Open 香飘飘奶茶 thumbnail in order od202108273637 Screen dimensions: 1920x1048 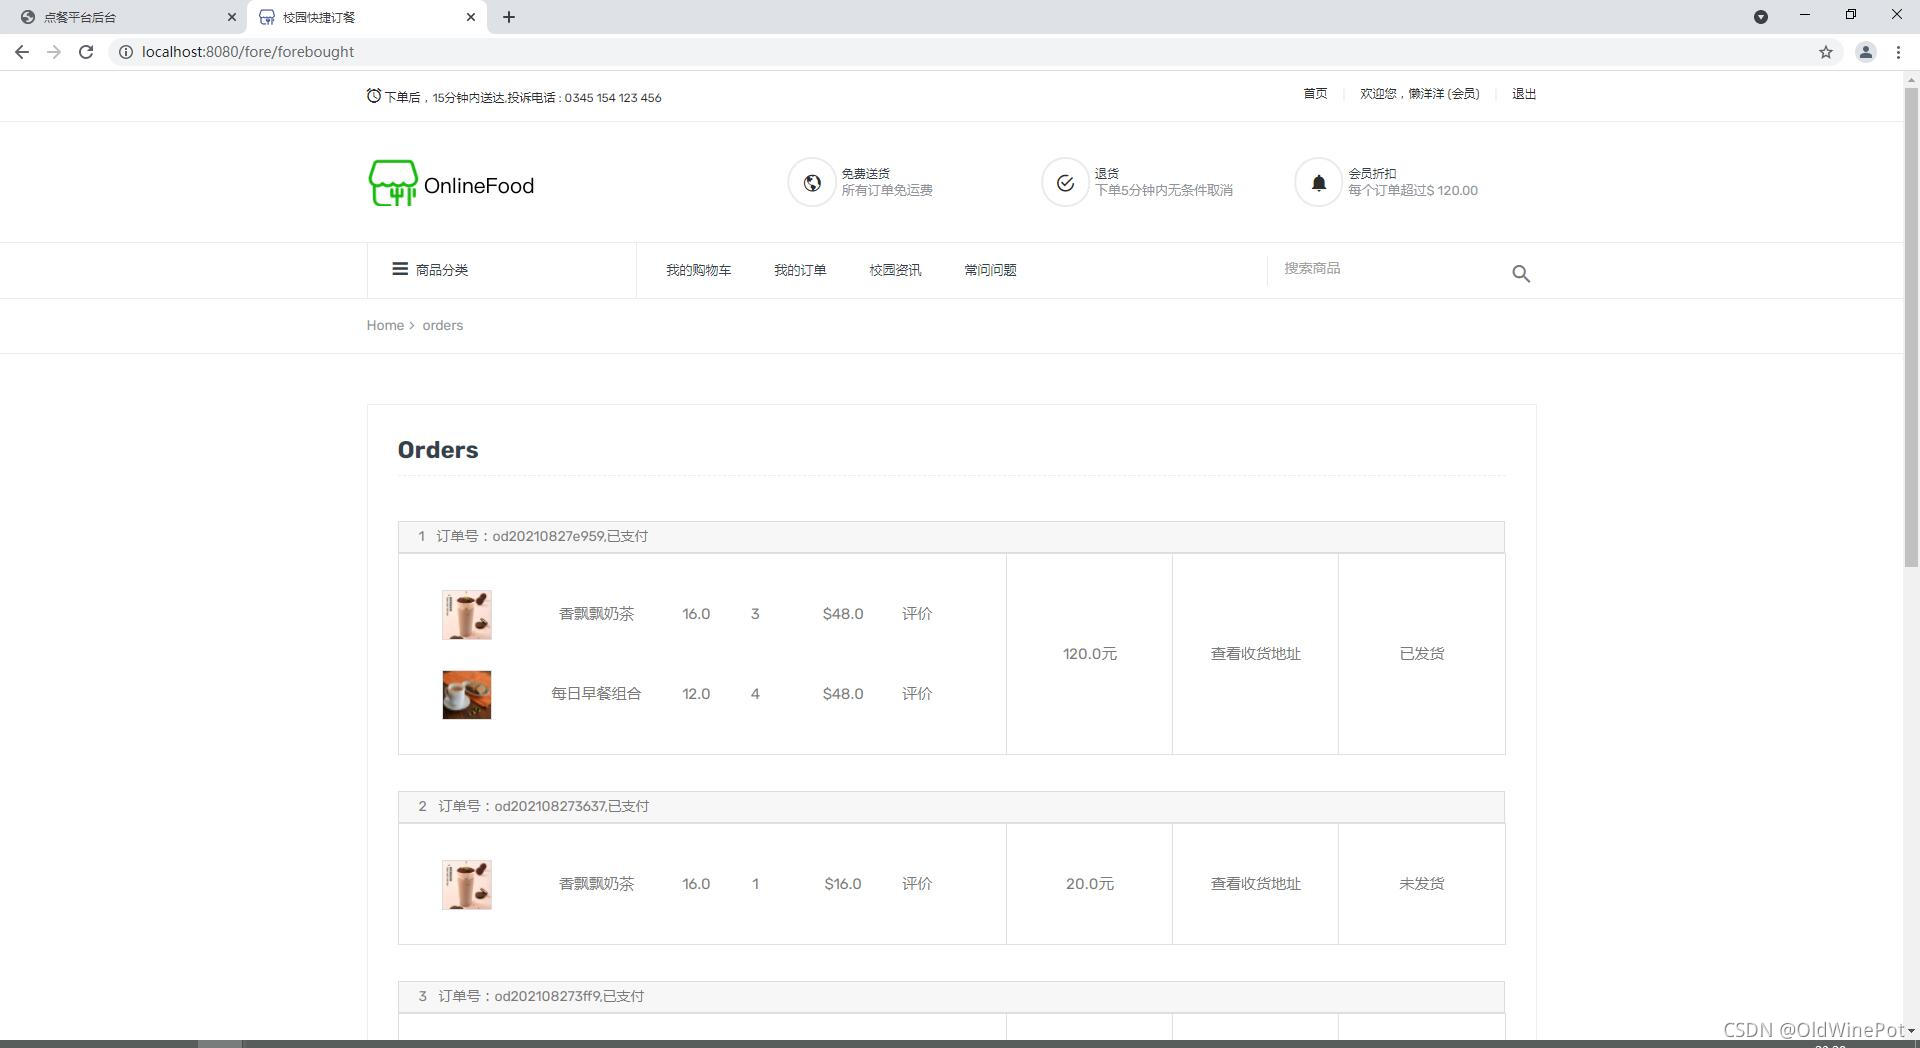[467, 884]
